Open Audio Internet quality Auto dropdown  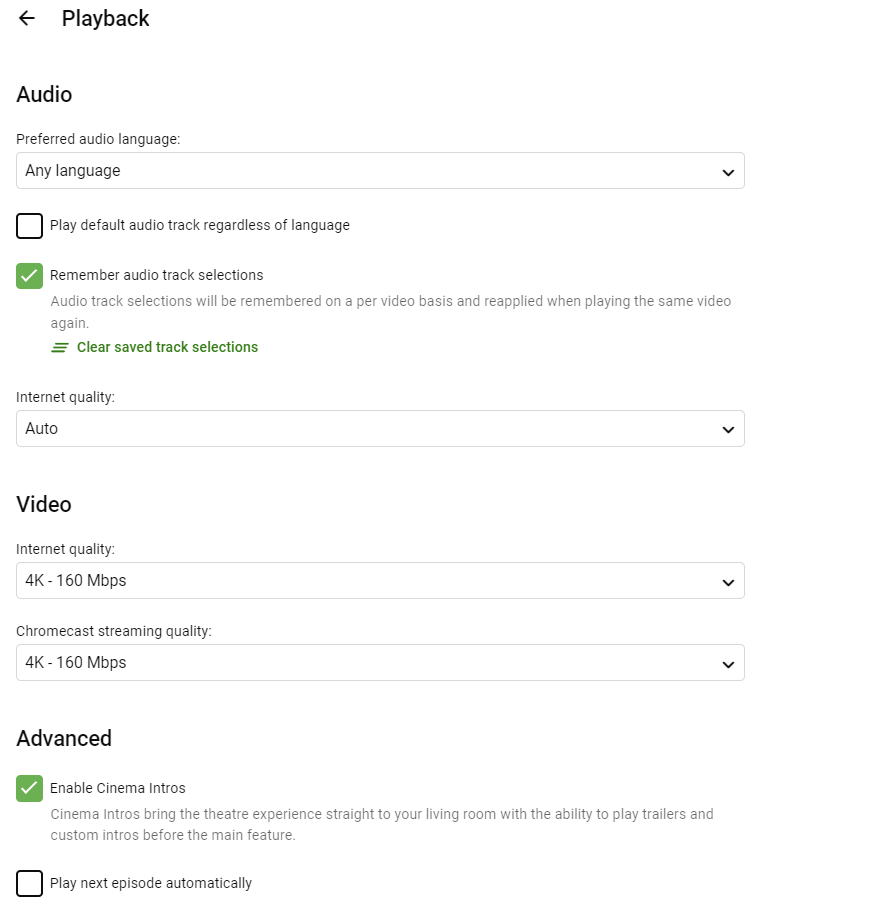(x=380, y=429)
